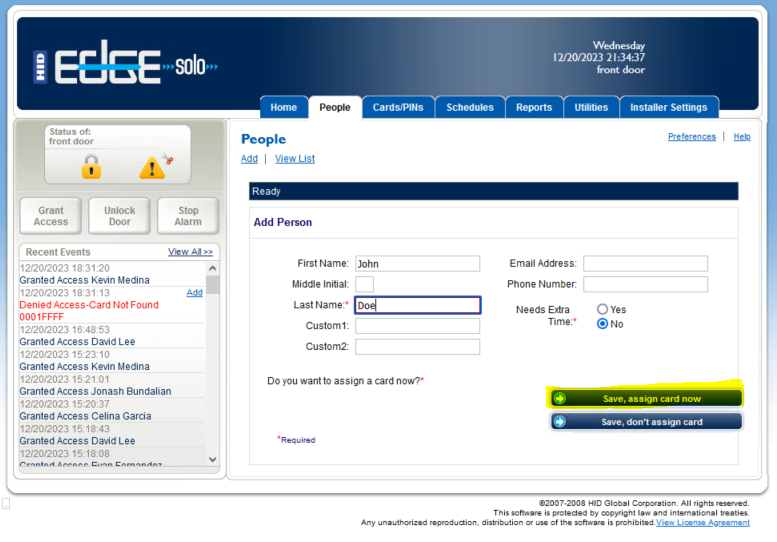The height and width of the screenshot is (542, 777).
Task: Click the Add Person heading
Action: coord(283,222)
